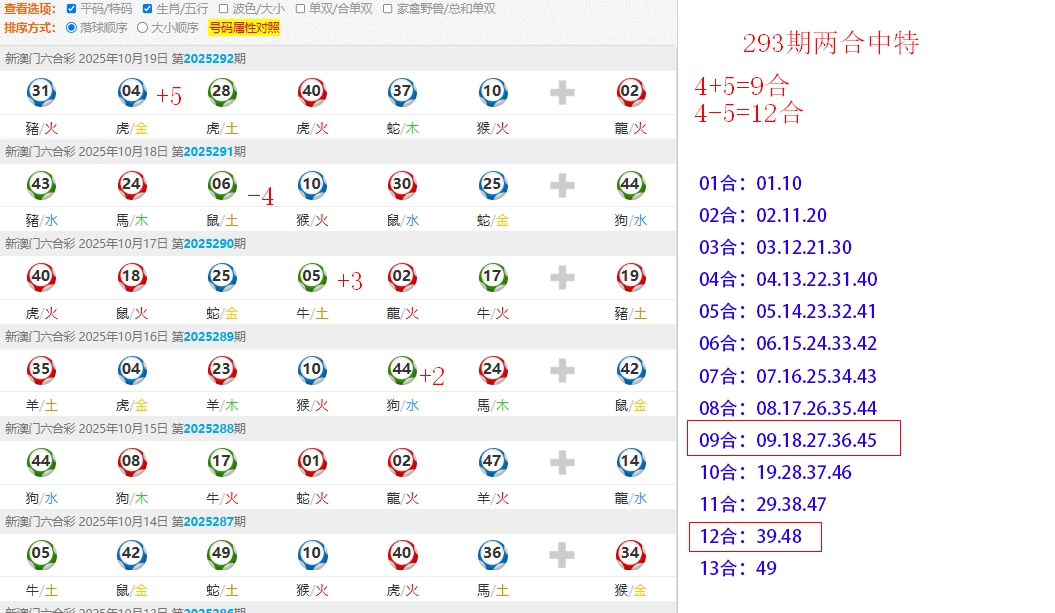Select 落球顺序 sort order
The height and width of the screenshot is (613, 1055).
[71, 28]
